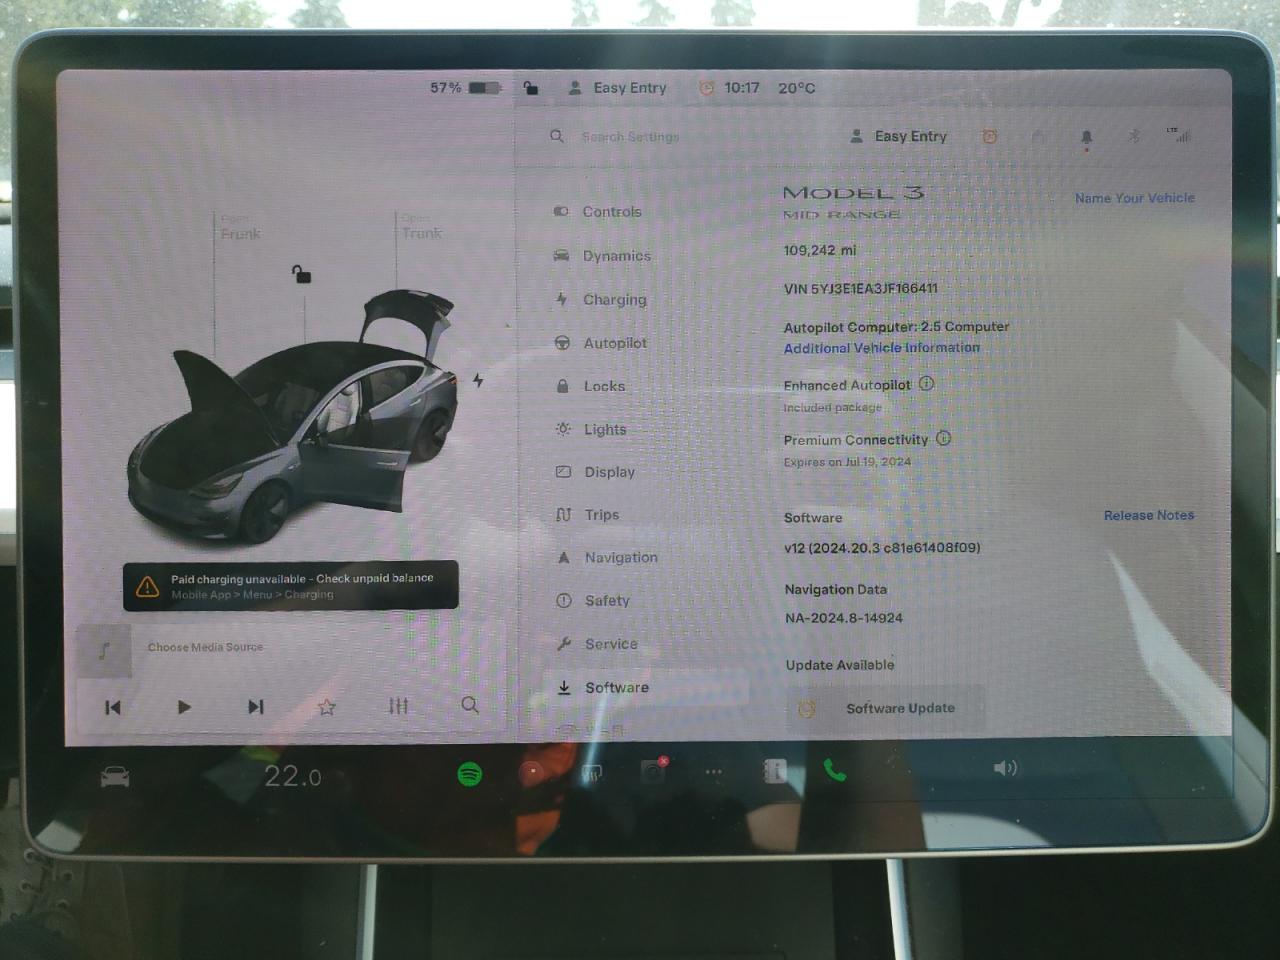Tap the Paid charging unavailable warning
The width and height of the screenshot is (1280, 960).
pyautogui.click(x=291, y=586)
